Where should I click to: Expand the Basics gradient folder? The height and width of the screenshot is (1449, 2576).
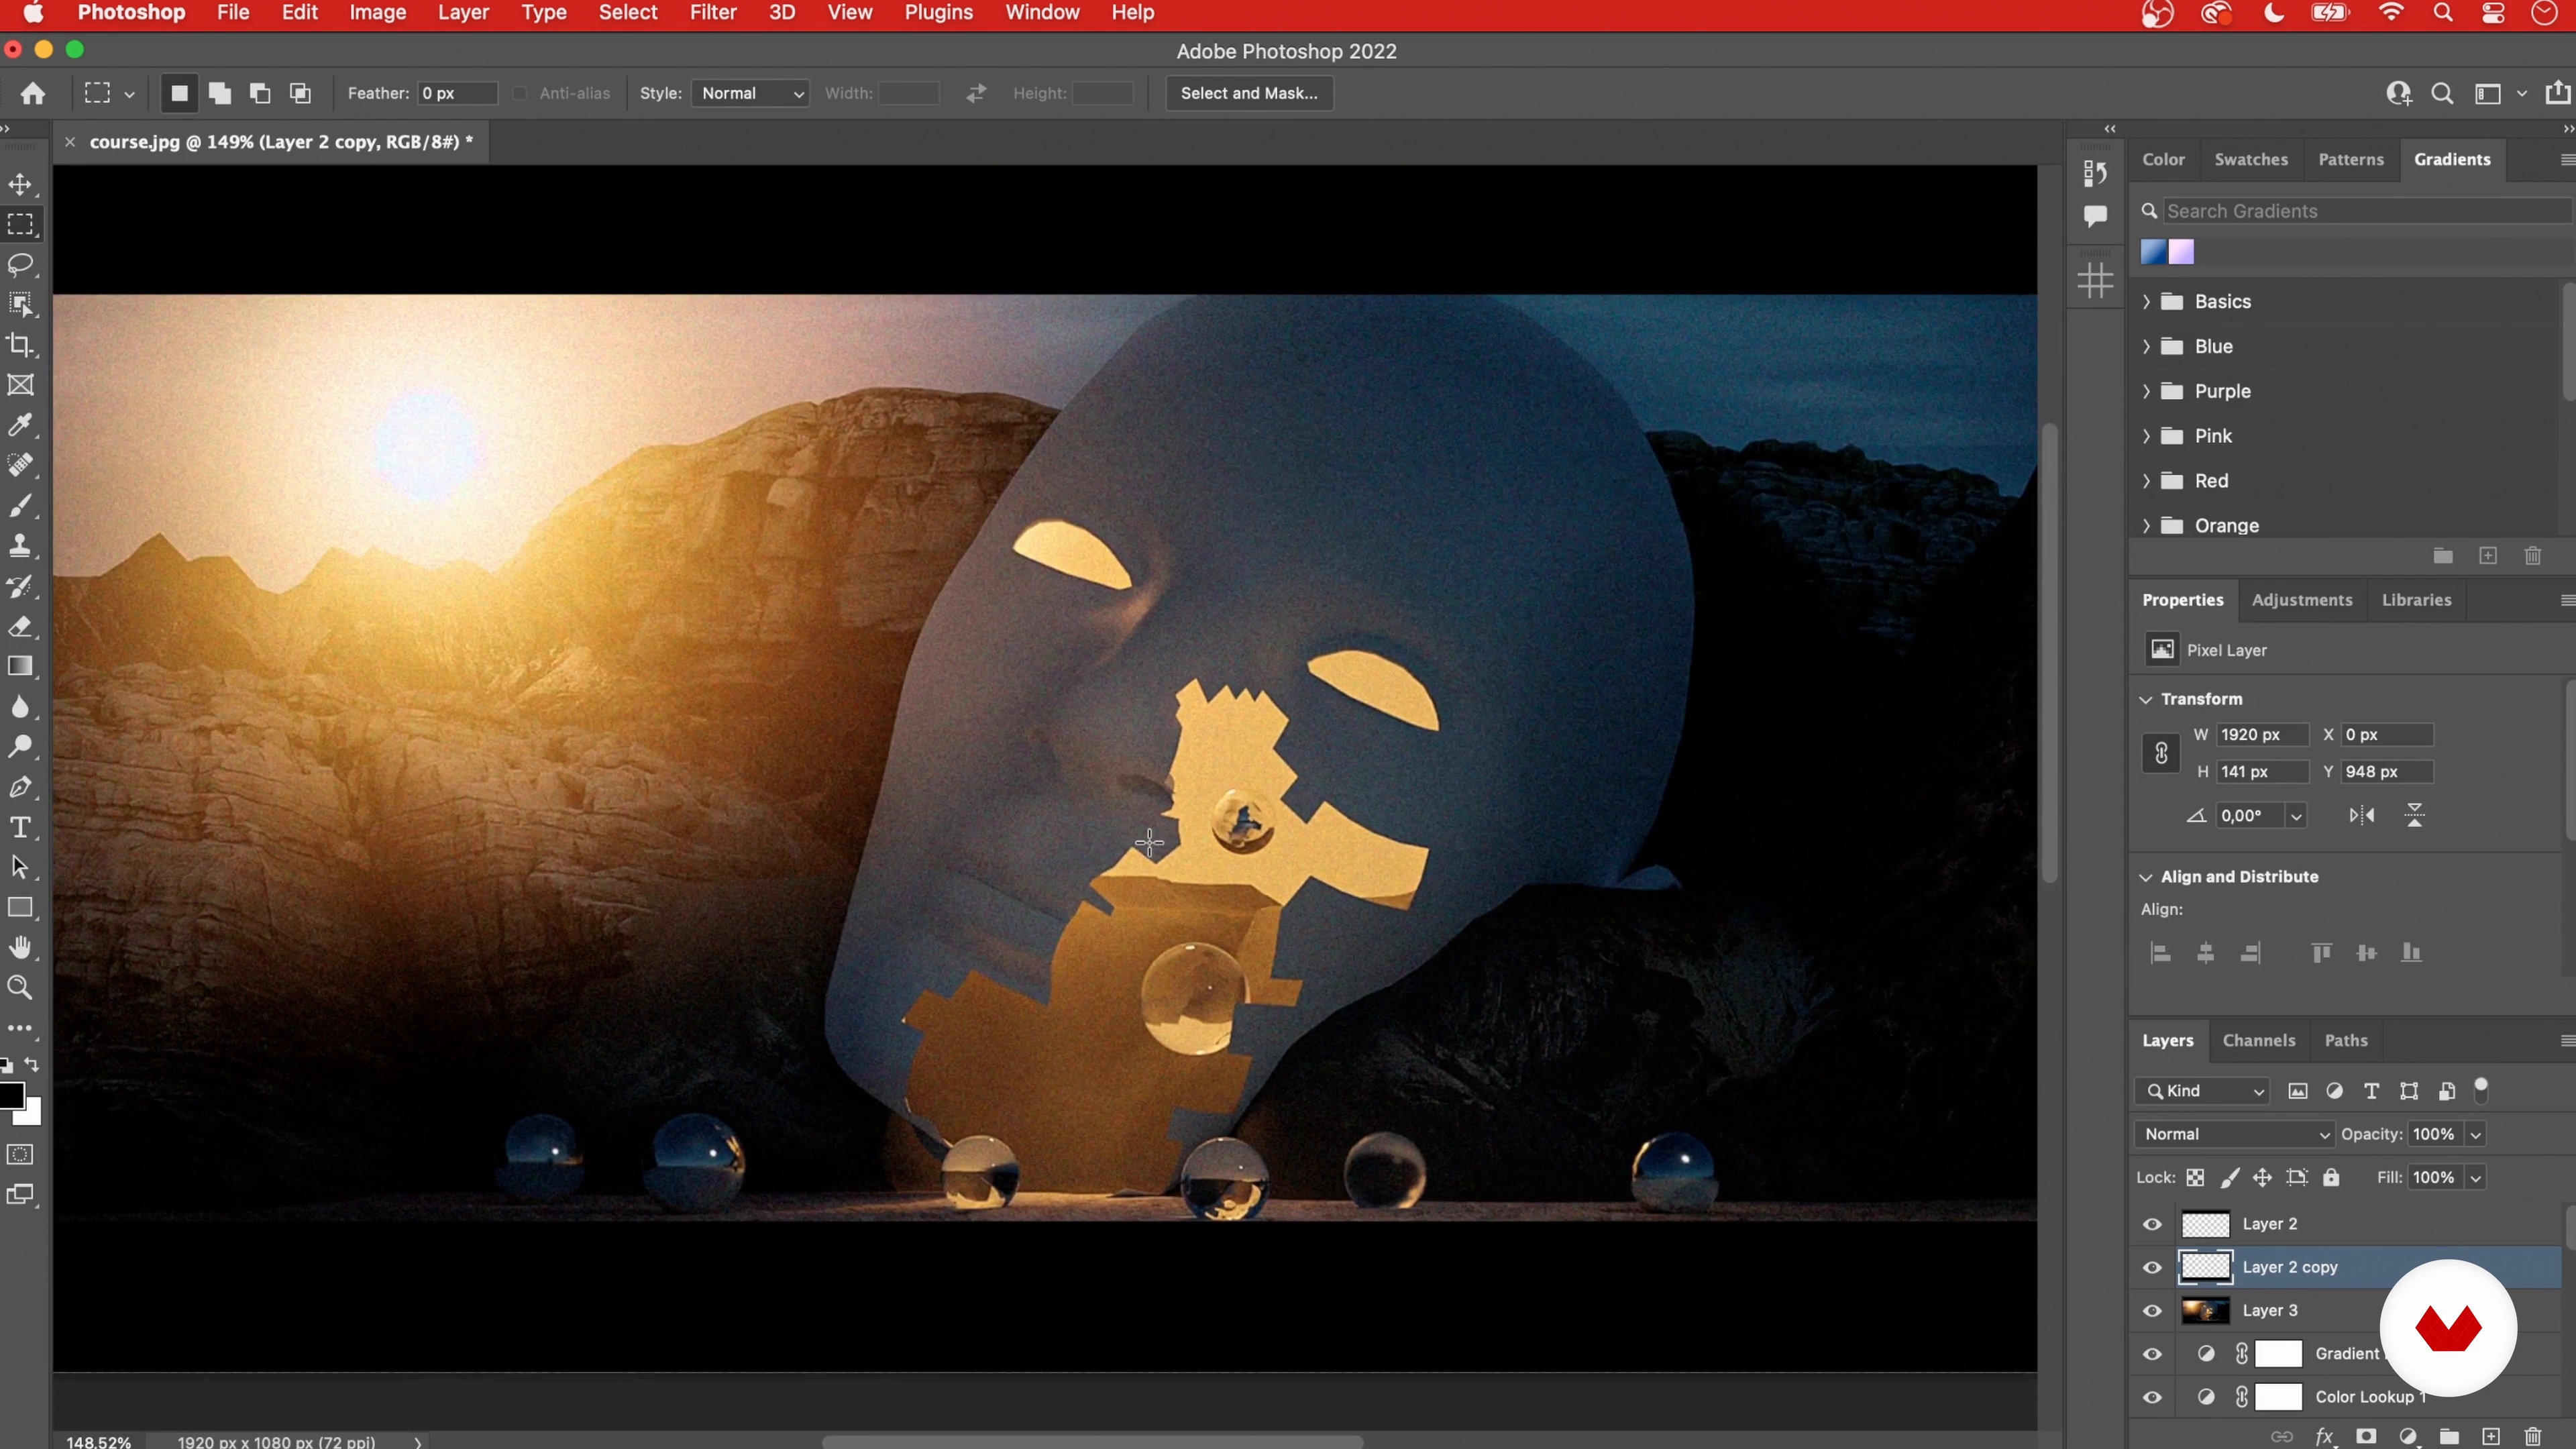[x=2146, y=302]
